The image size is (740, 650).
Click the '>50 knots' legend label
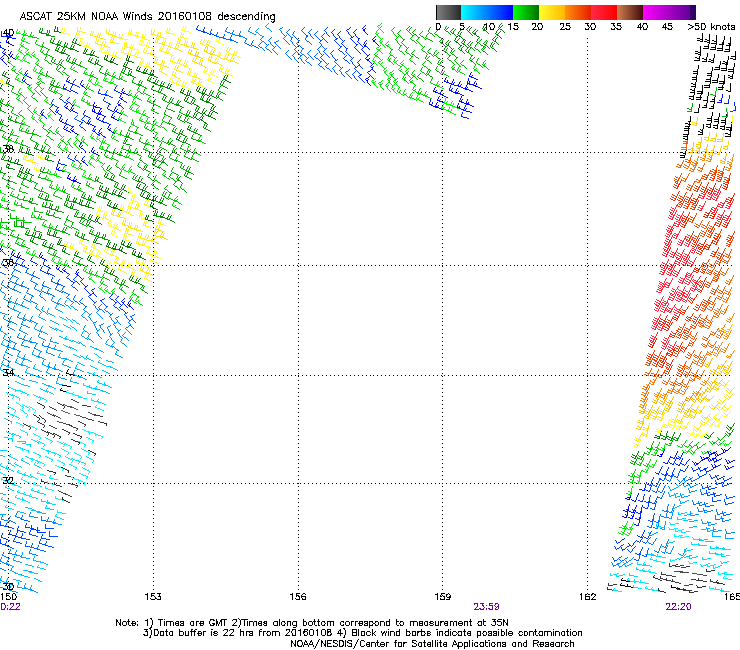(711, 26)
